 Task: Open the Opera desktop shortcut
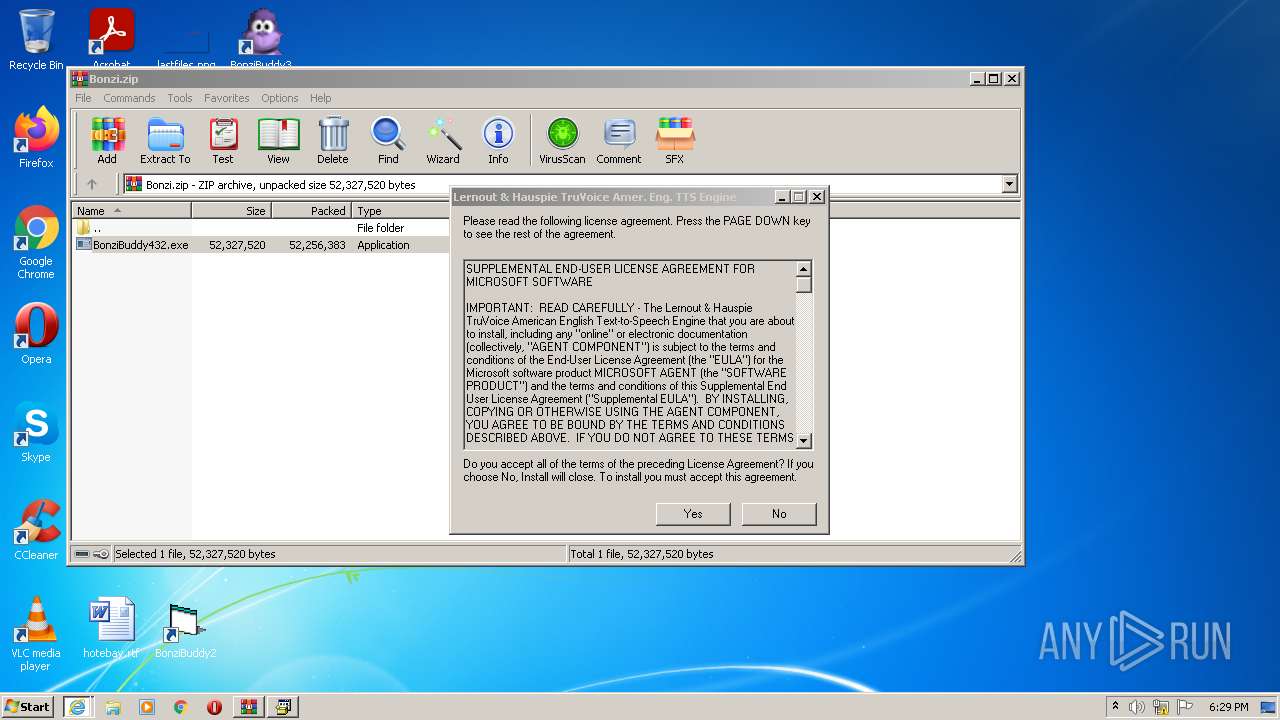tap(36, 334)
